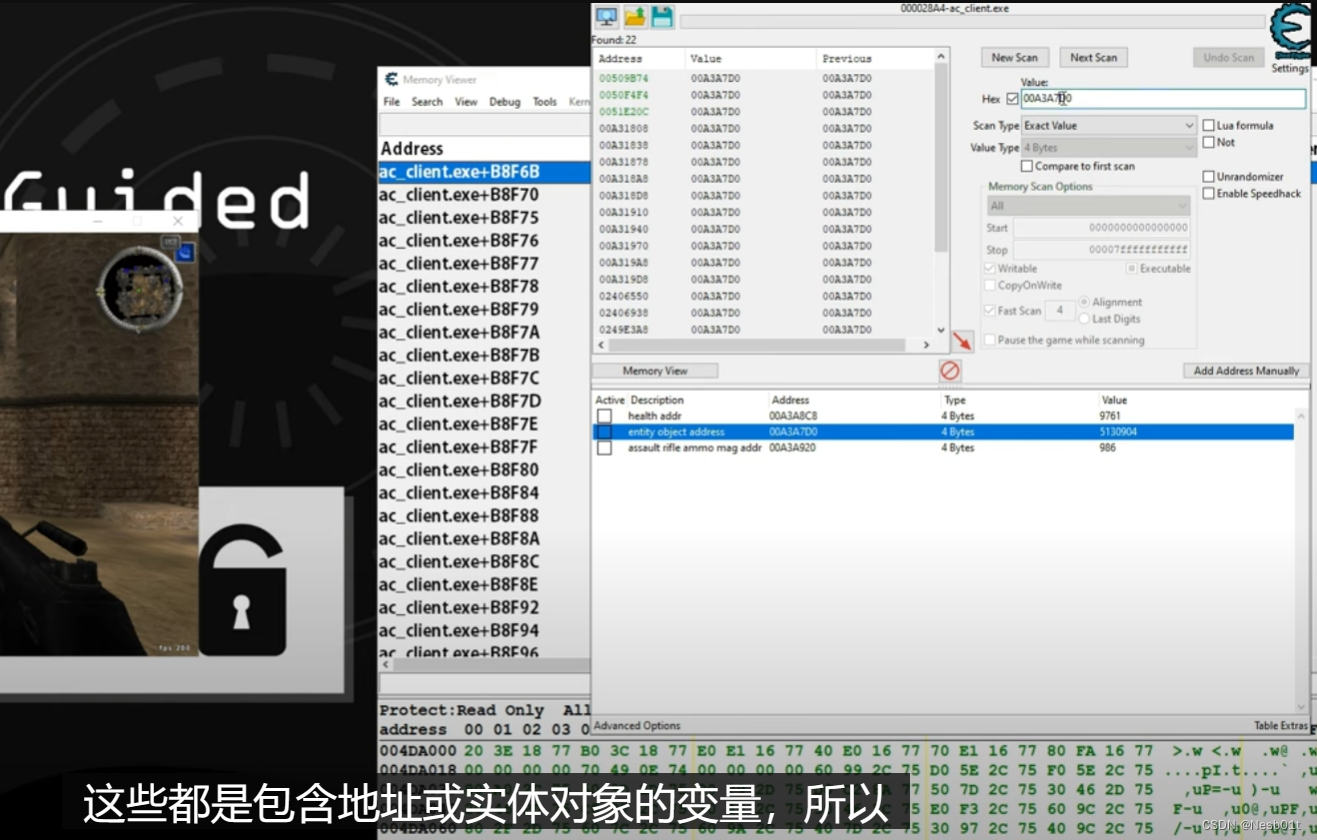Click the address table vertical scrollbar
Screen dimensions: 1317x840
pos(1302,561)
